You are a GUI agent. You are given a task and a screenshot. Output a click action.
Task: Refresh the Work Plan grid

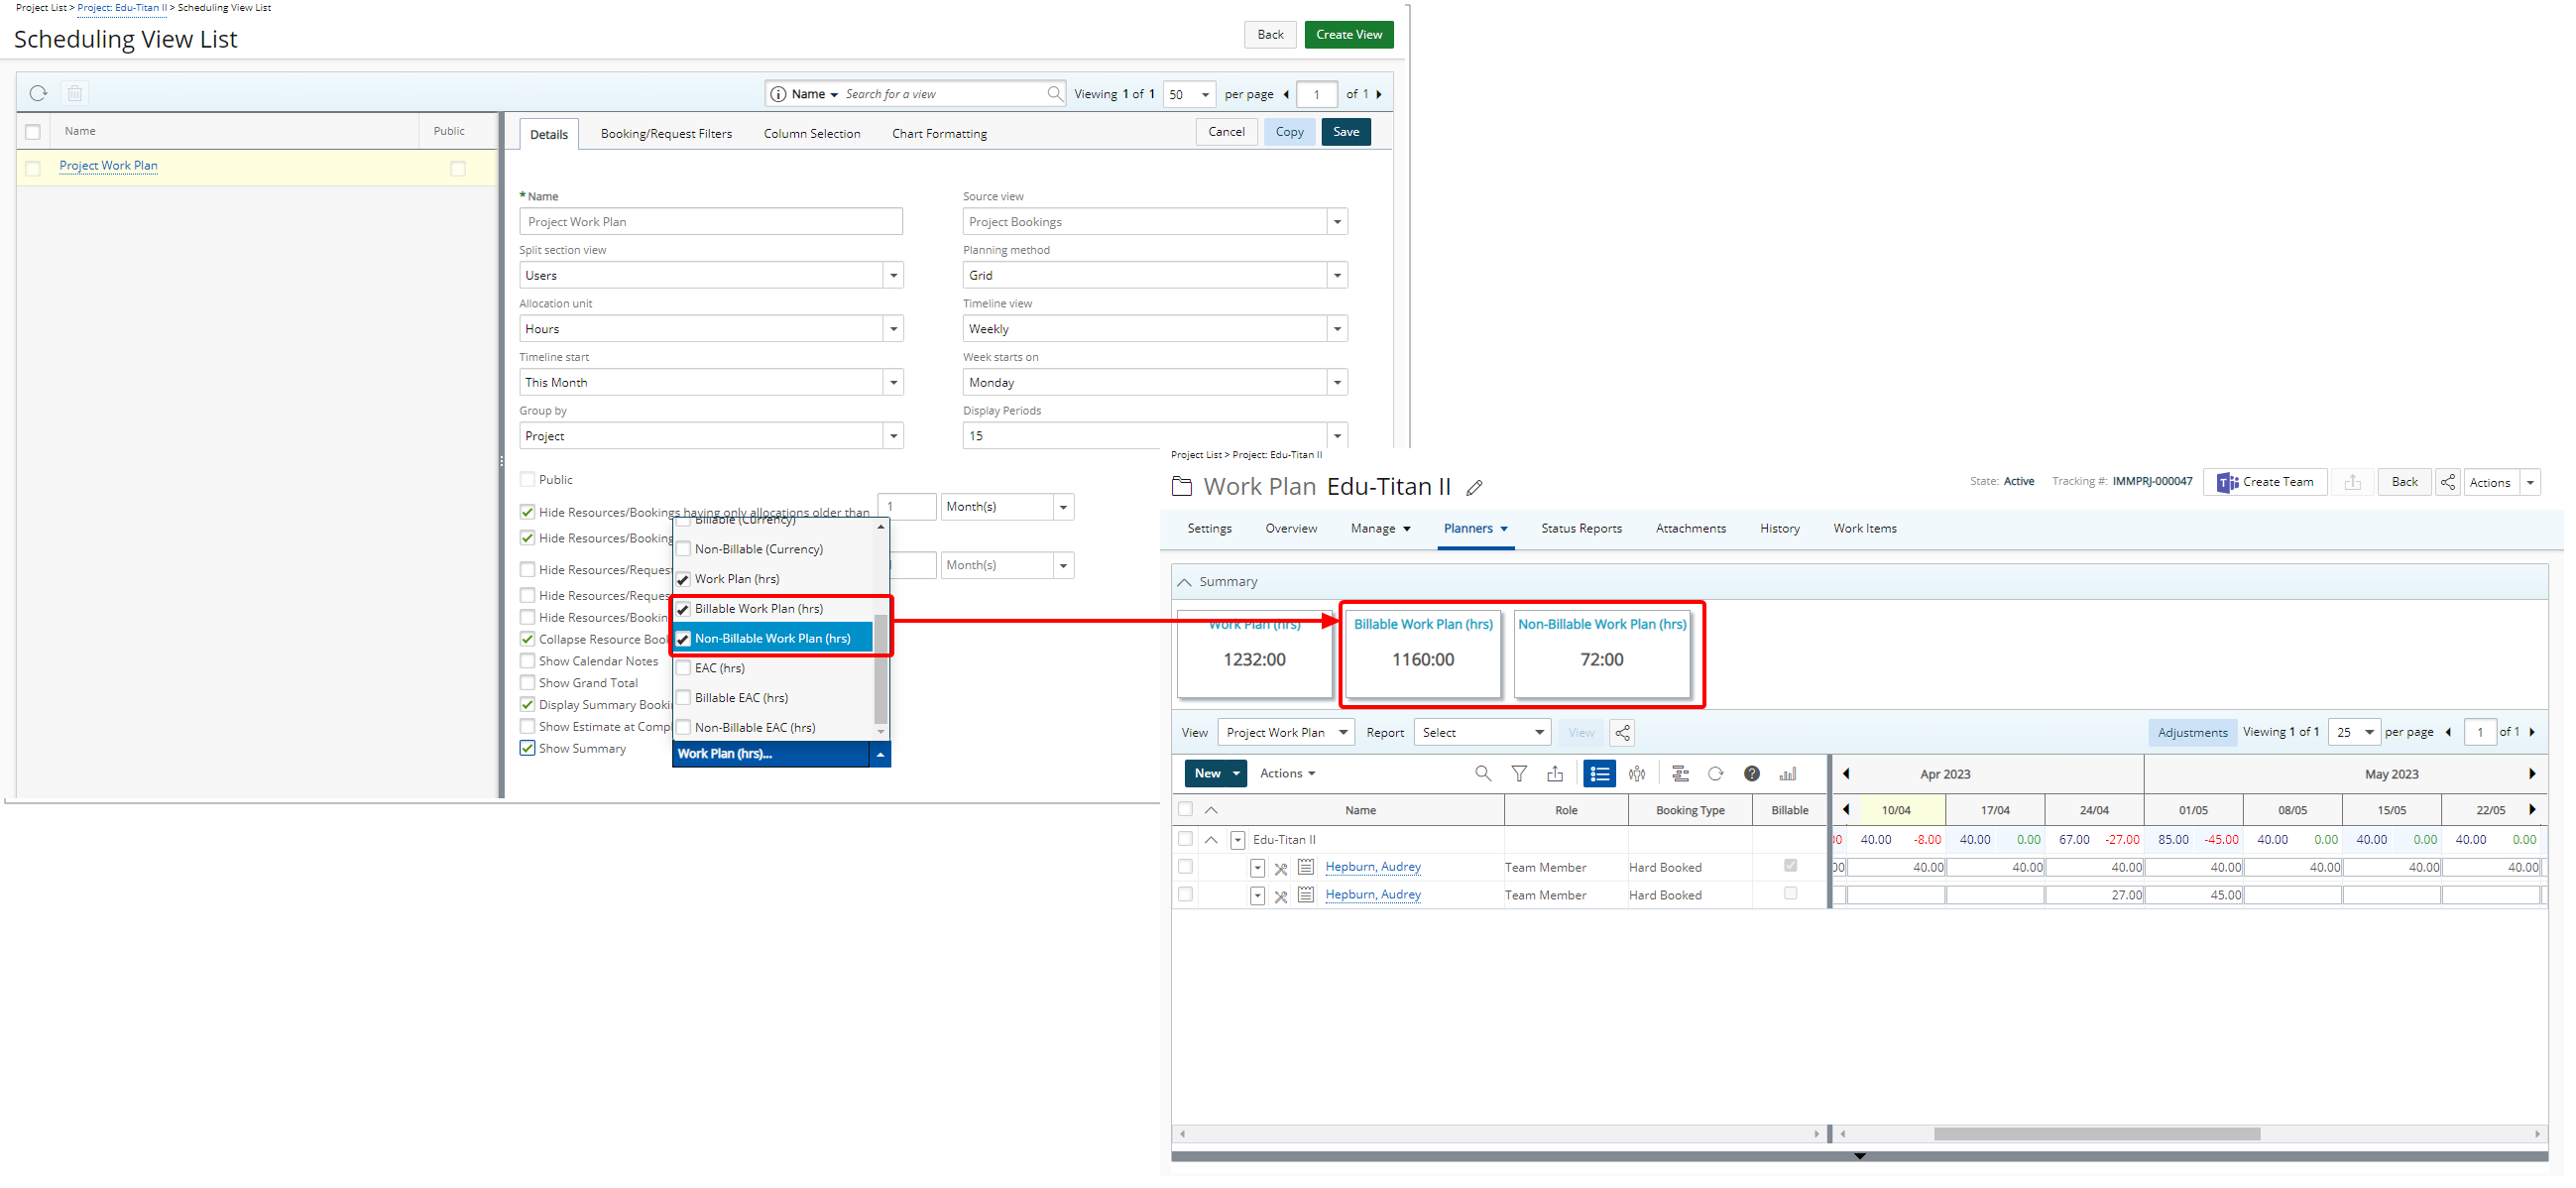pos(1716,773)
